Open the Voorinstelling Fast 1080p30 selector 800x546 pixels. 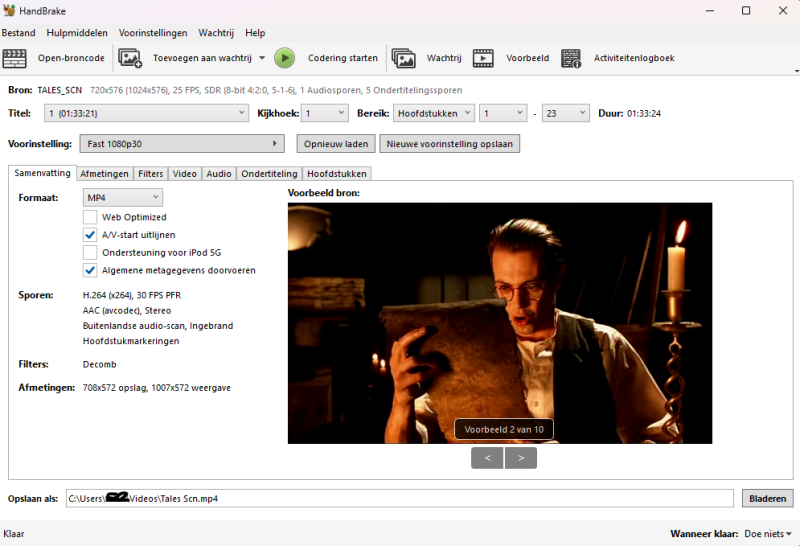click(x=182, y=144)
